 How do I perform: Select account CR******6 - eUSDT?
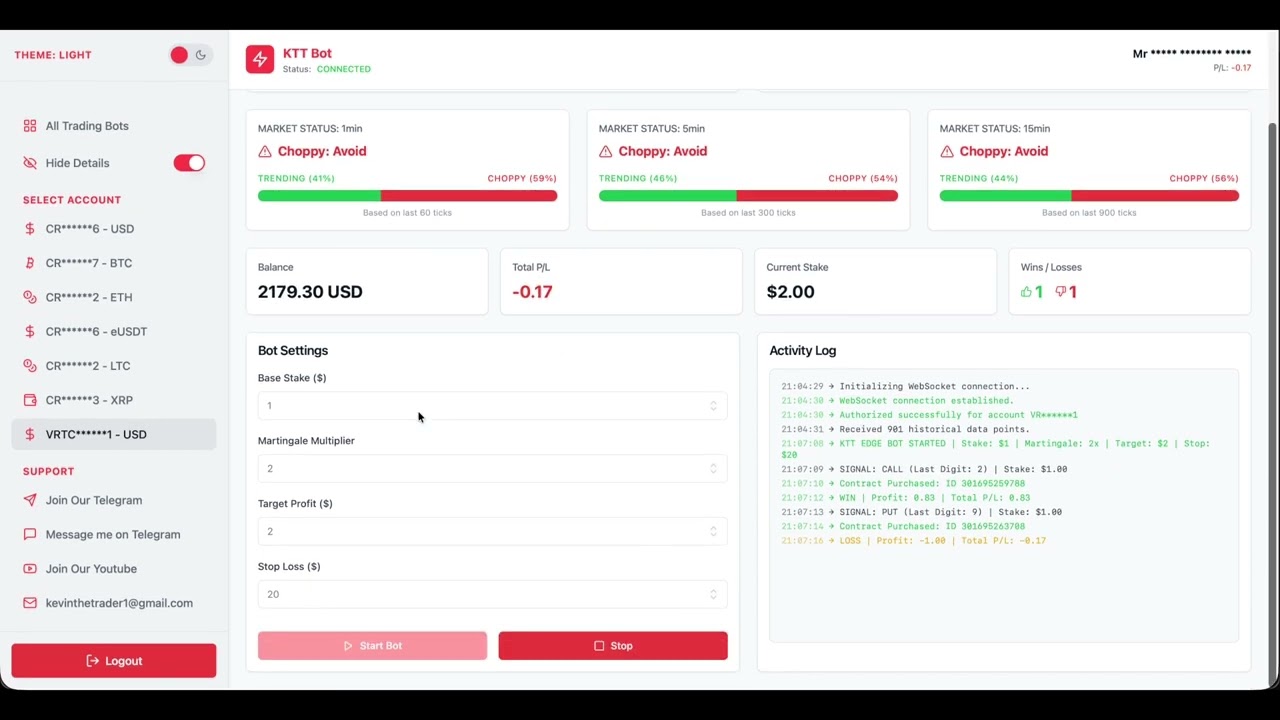point(114,331)
